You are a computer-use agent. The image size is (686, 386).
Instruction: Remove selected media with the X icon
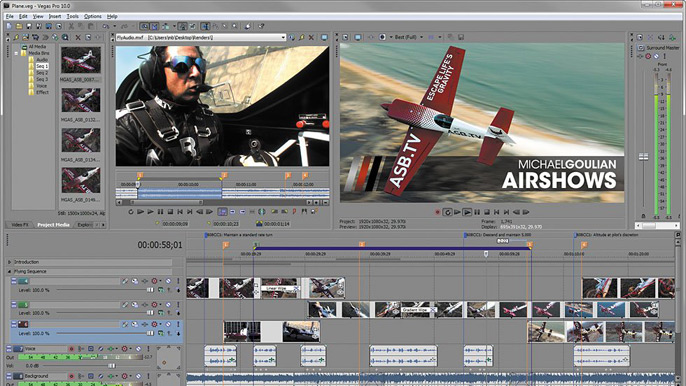pyautogui.click(x=78, y=38)
